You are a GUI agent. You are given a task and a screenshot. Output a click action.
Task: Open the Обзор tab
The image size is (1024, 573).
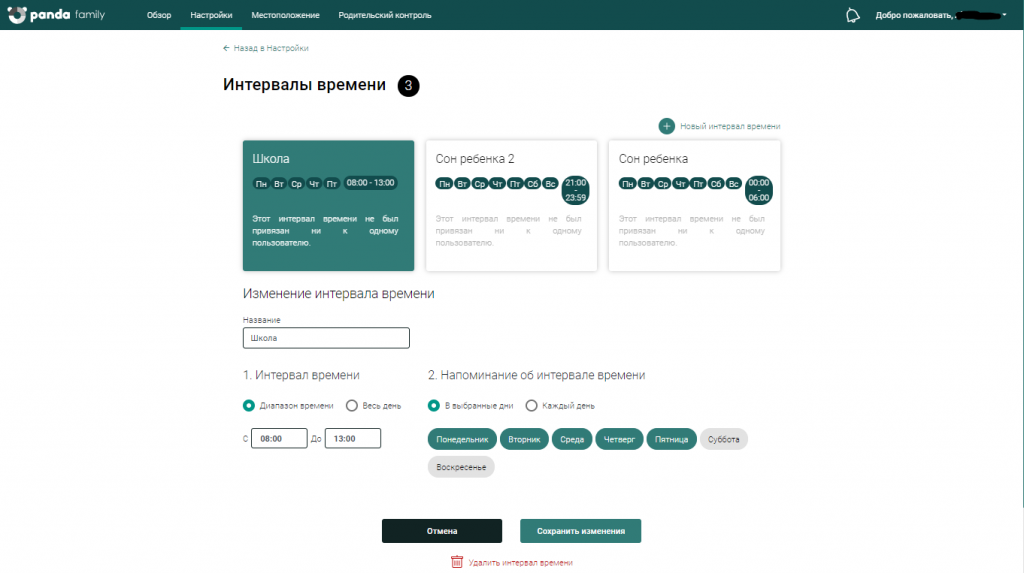tap(159, 15)
